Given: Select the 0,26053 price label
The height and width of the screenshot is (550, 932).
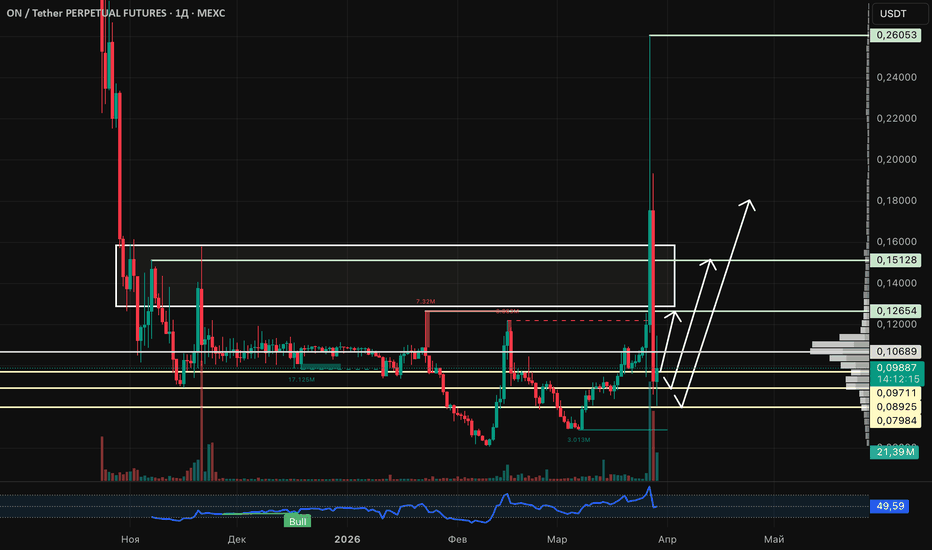Looking at the screenshot, I should (x=896, y=35).
